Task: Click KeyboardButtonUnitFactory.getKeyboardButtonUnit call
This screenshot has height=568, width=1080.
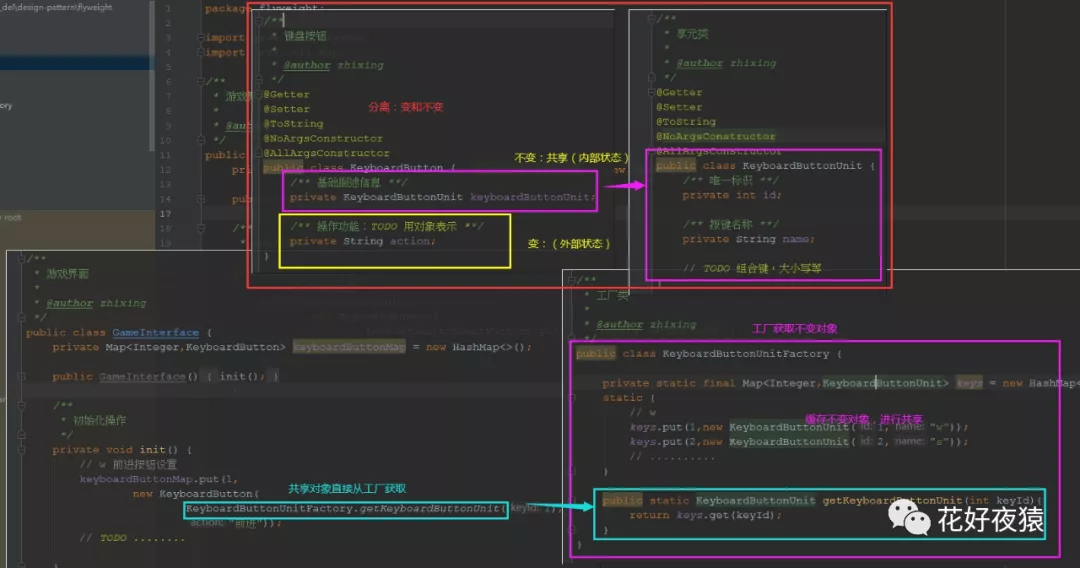Action: [x=345, y=509]
